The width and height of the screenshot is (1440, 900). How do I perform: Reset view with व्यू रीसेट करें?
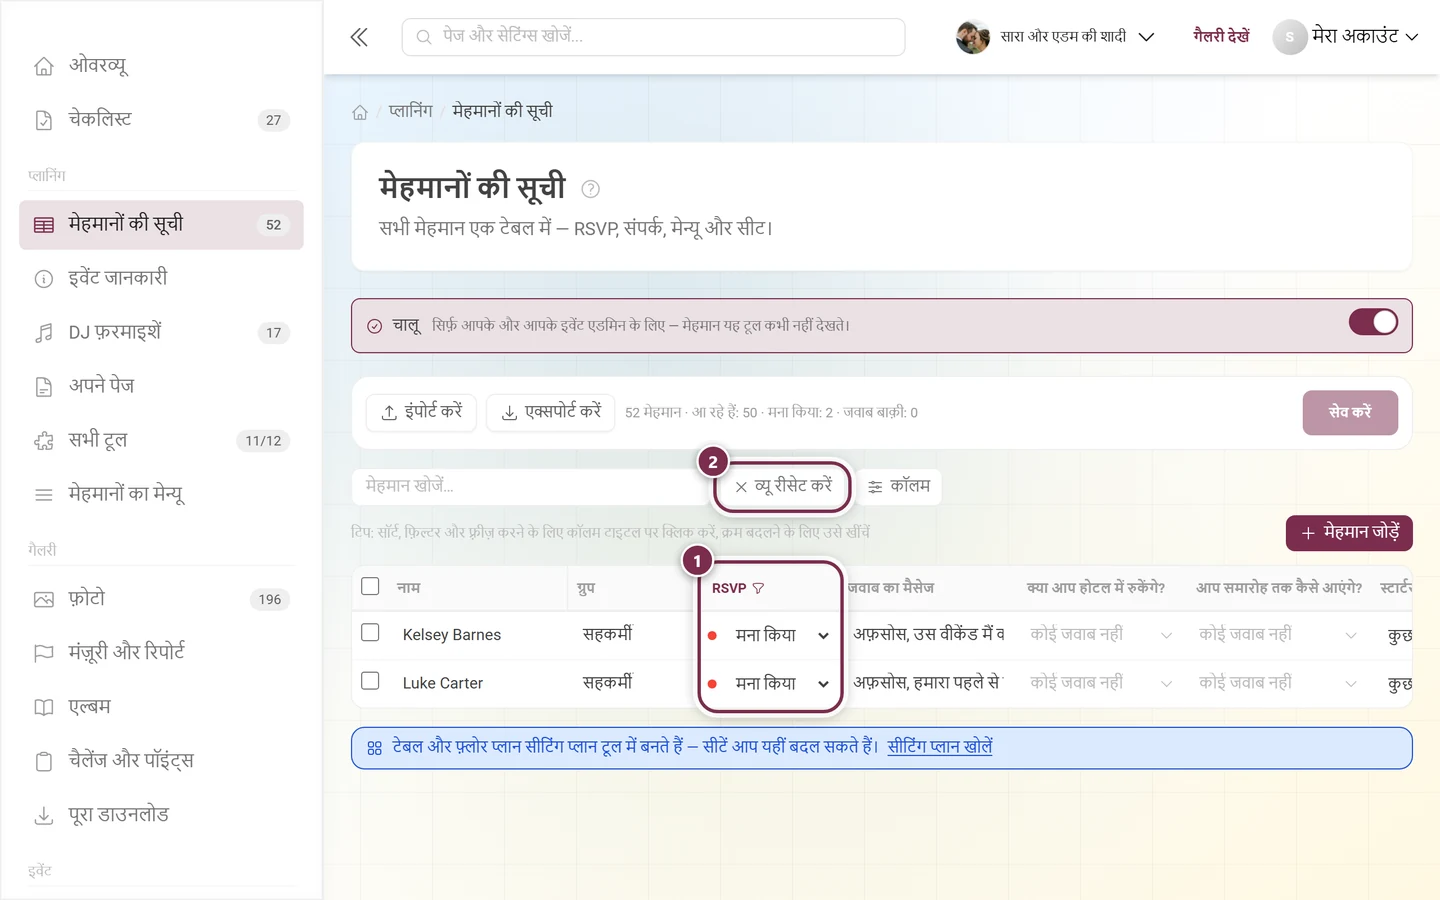783,486
